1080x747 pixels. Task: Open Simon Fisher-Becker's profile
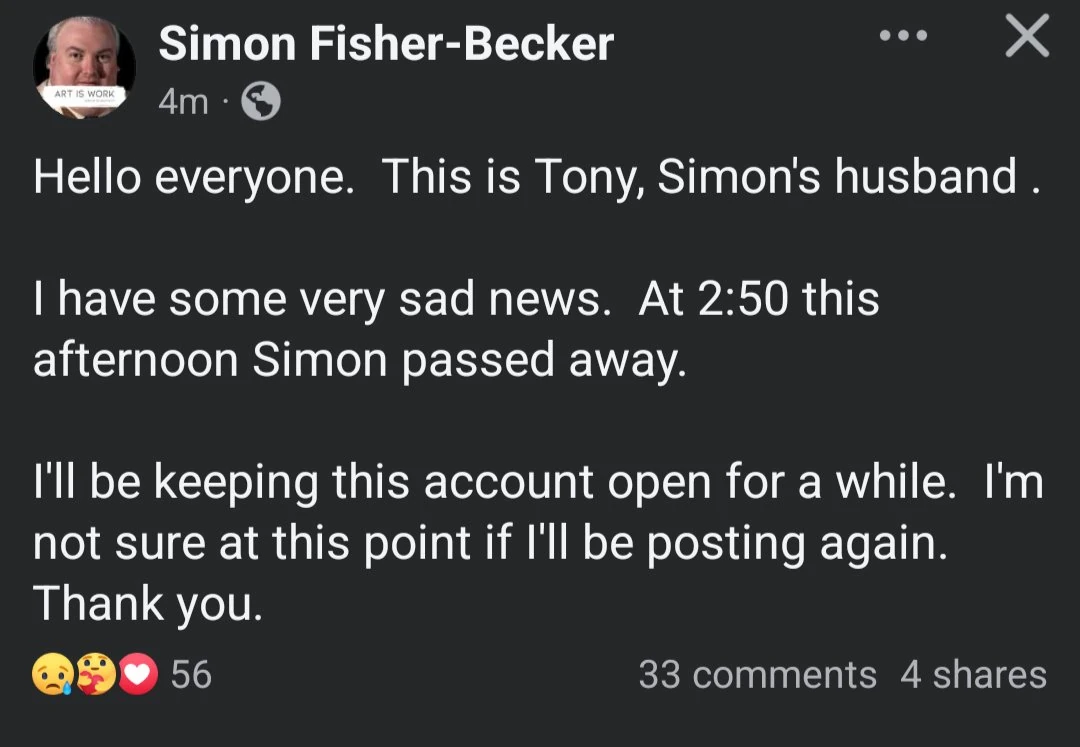coord(386,43)
